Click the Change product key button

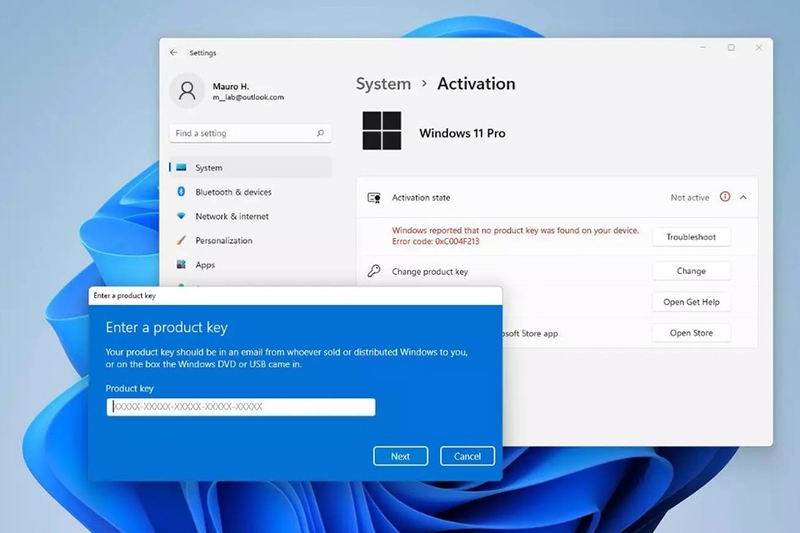coord(691,271)
